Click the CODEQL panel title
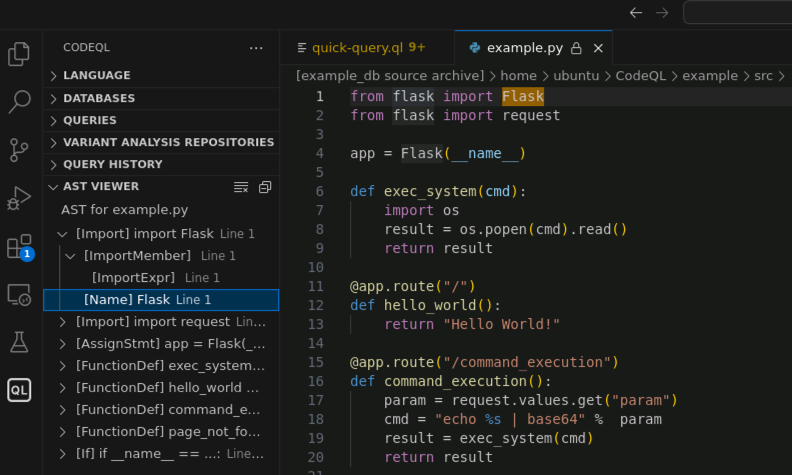The image size is (792, 475). coord(86,48)
